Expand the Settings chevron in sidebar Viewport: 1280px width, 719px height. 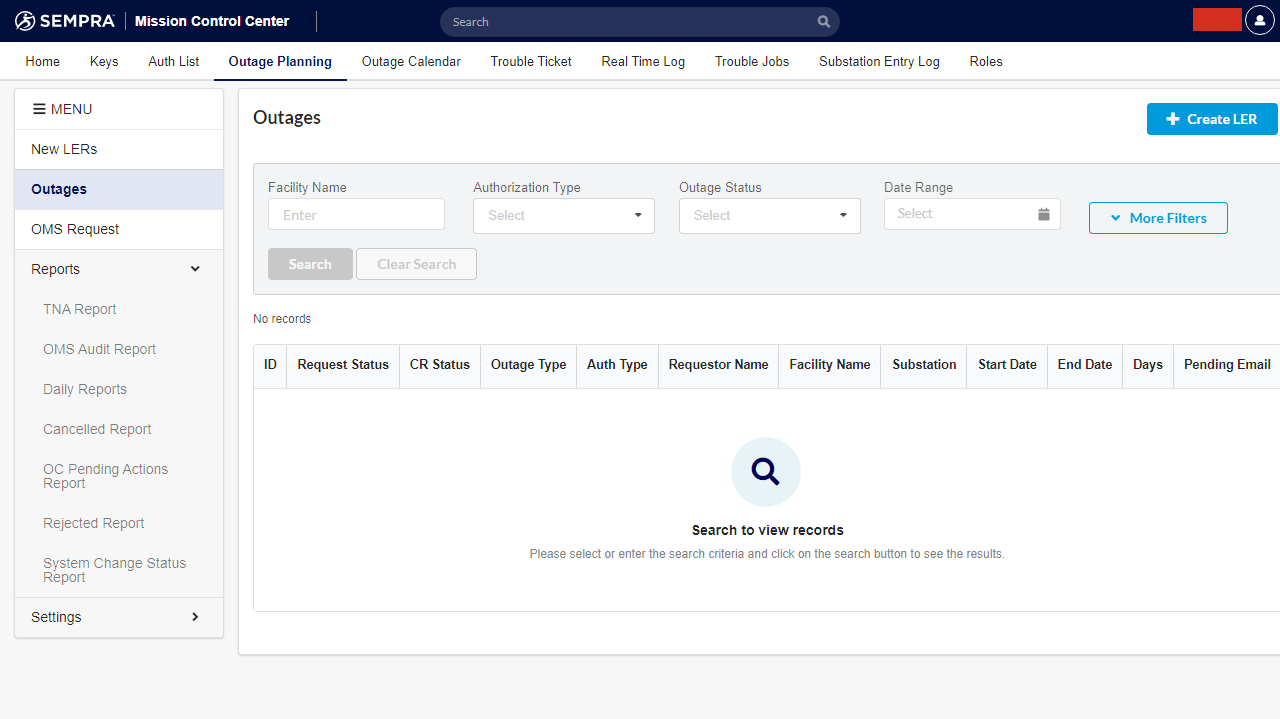[x=195, y=617]
